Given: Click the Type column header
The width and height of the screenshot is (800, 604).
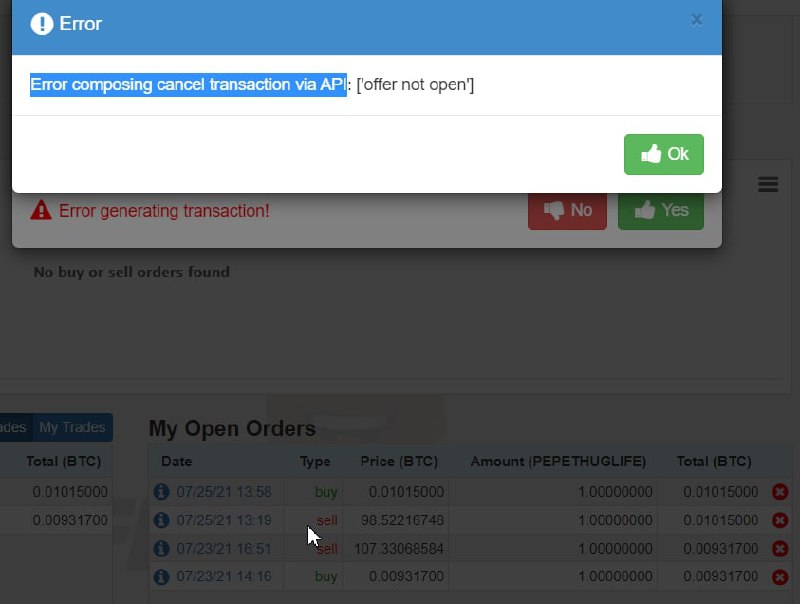Looking at the screenshot, I should pyautogui.click(x=315, y=461).
